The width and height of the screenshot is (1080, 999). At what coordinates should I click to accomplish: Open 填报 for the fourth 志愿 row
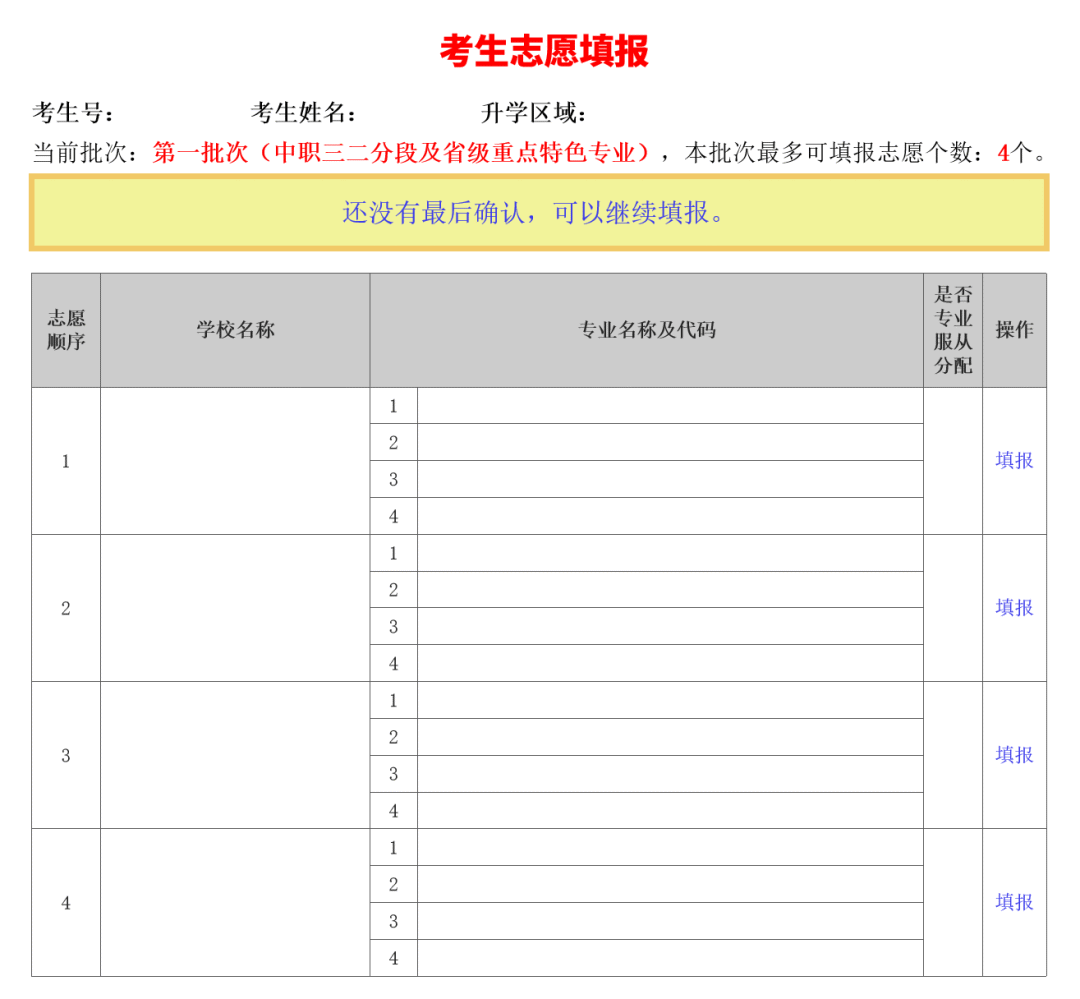pos(1014,902)
